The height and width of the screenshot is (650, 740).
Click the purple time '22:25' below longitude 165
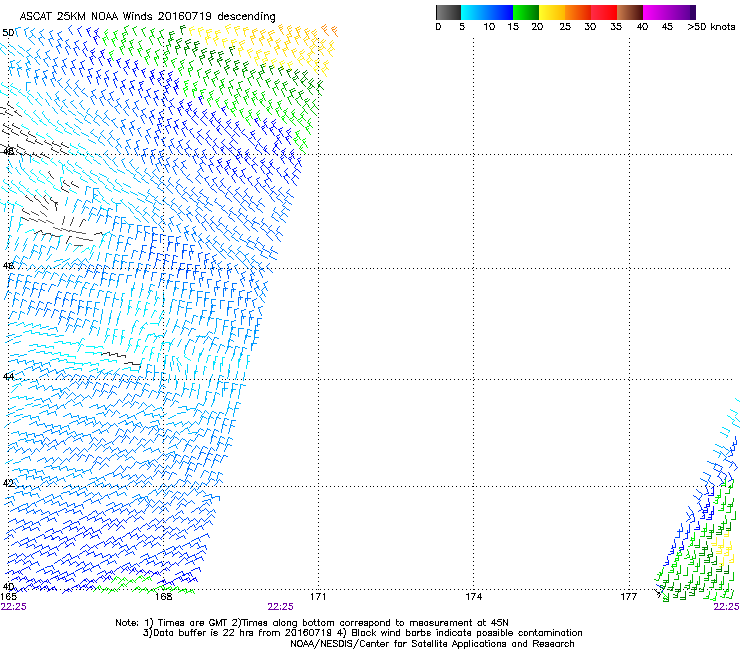pyautogui.click(x=14, y=607)
